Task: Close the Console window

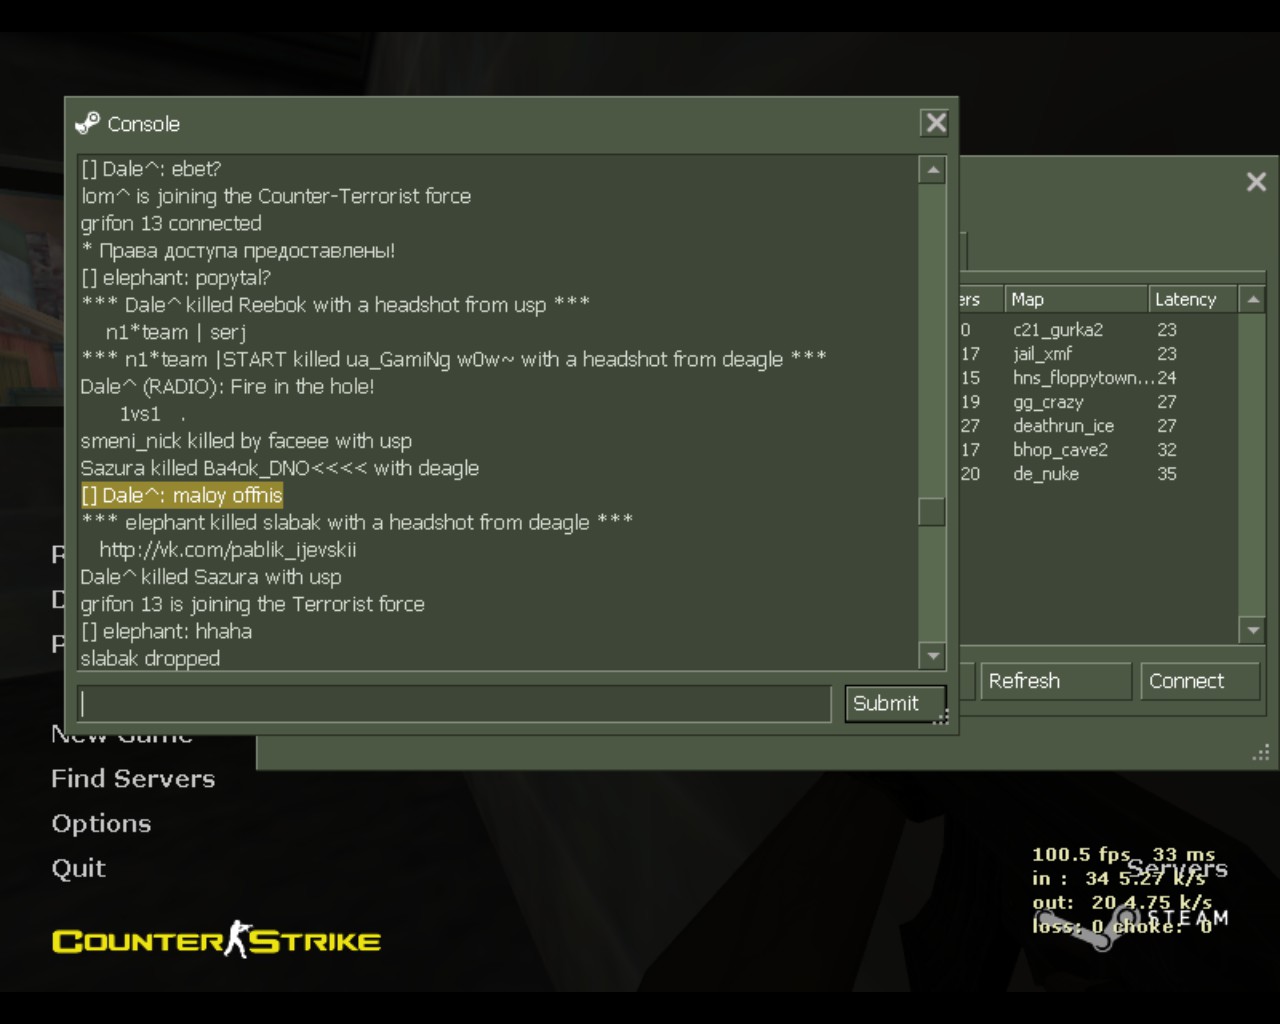Action: (935, 123)
